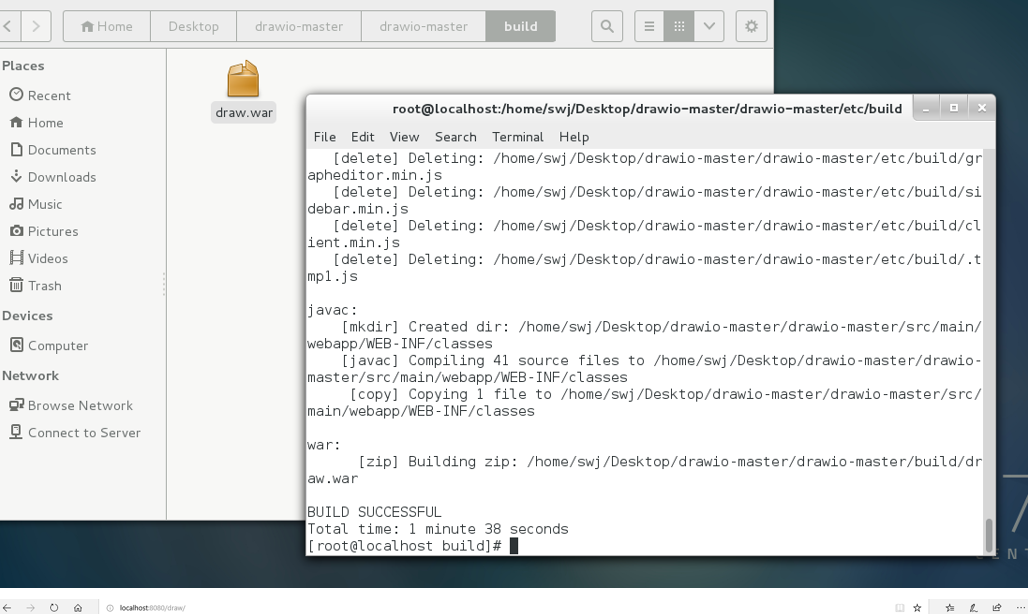Open Pictures in Places sidebar
The image size is (1028, 614).
(x=44, y=231)
